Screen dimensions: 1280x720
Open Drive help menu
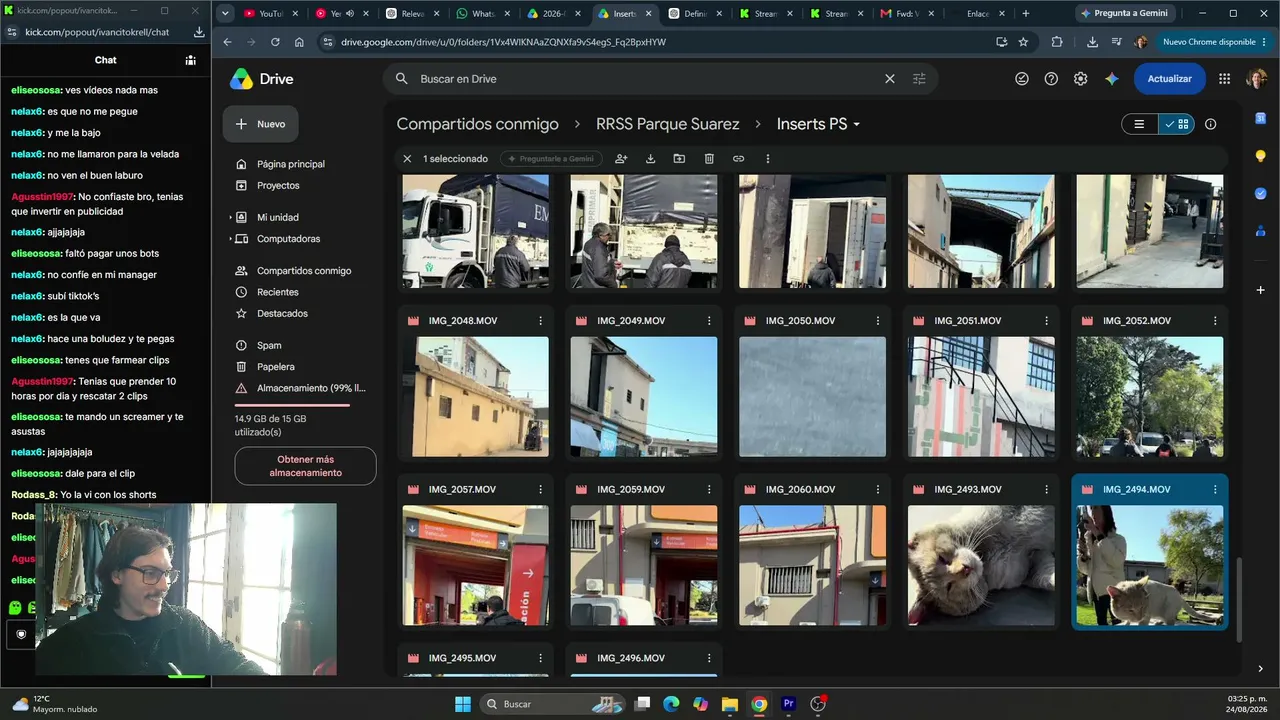1051,79
